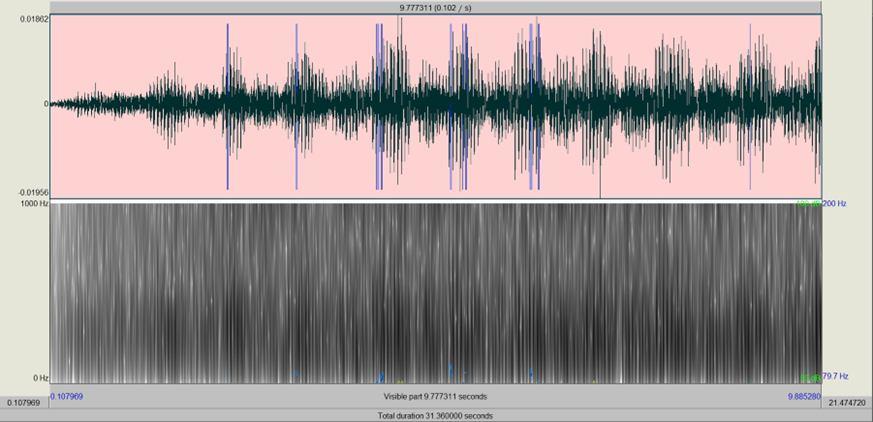Play the visible part 9.777311 seconds bar
873x422 pixels.
(x=435, y=396)
